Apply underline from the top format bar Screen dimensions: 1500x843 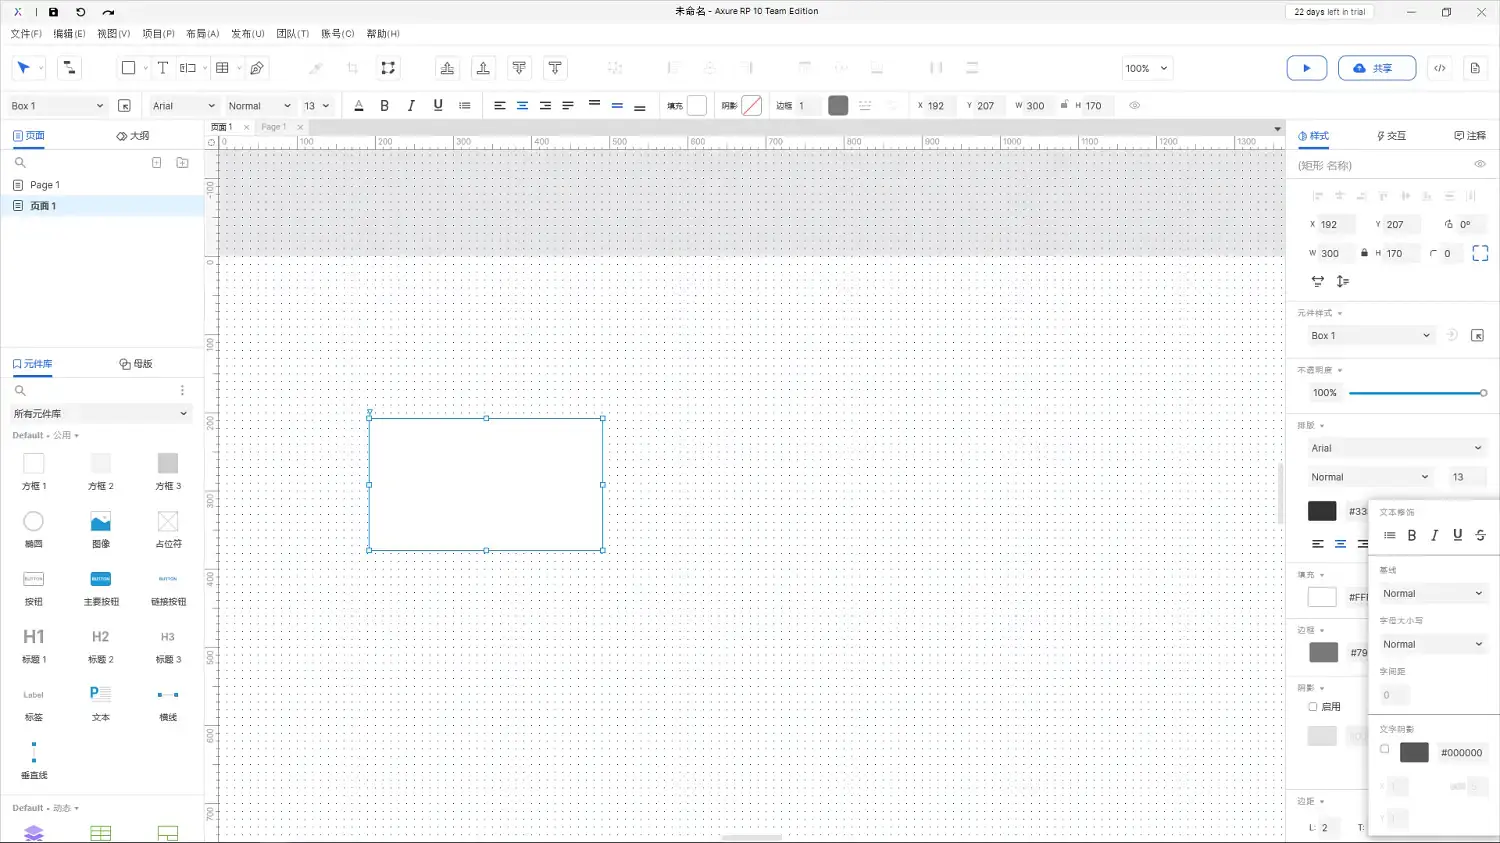click(438, 106)
